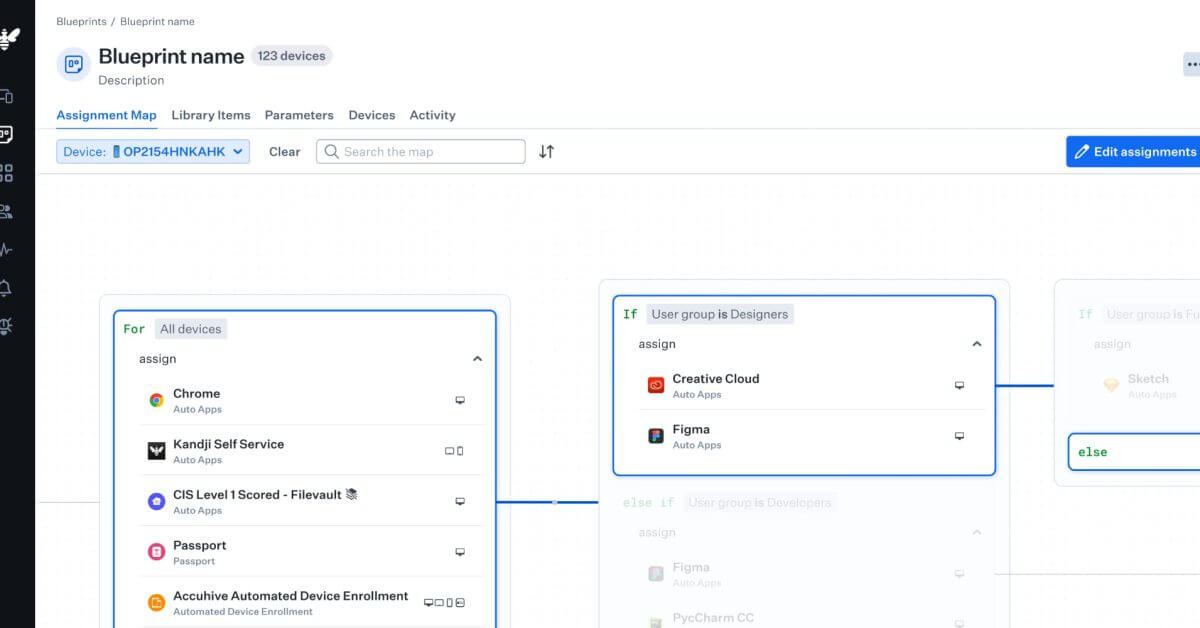Switch to the Library Items tab
This screenshot has height=628, width=1200.
tap(211, 115)
